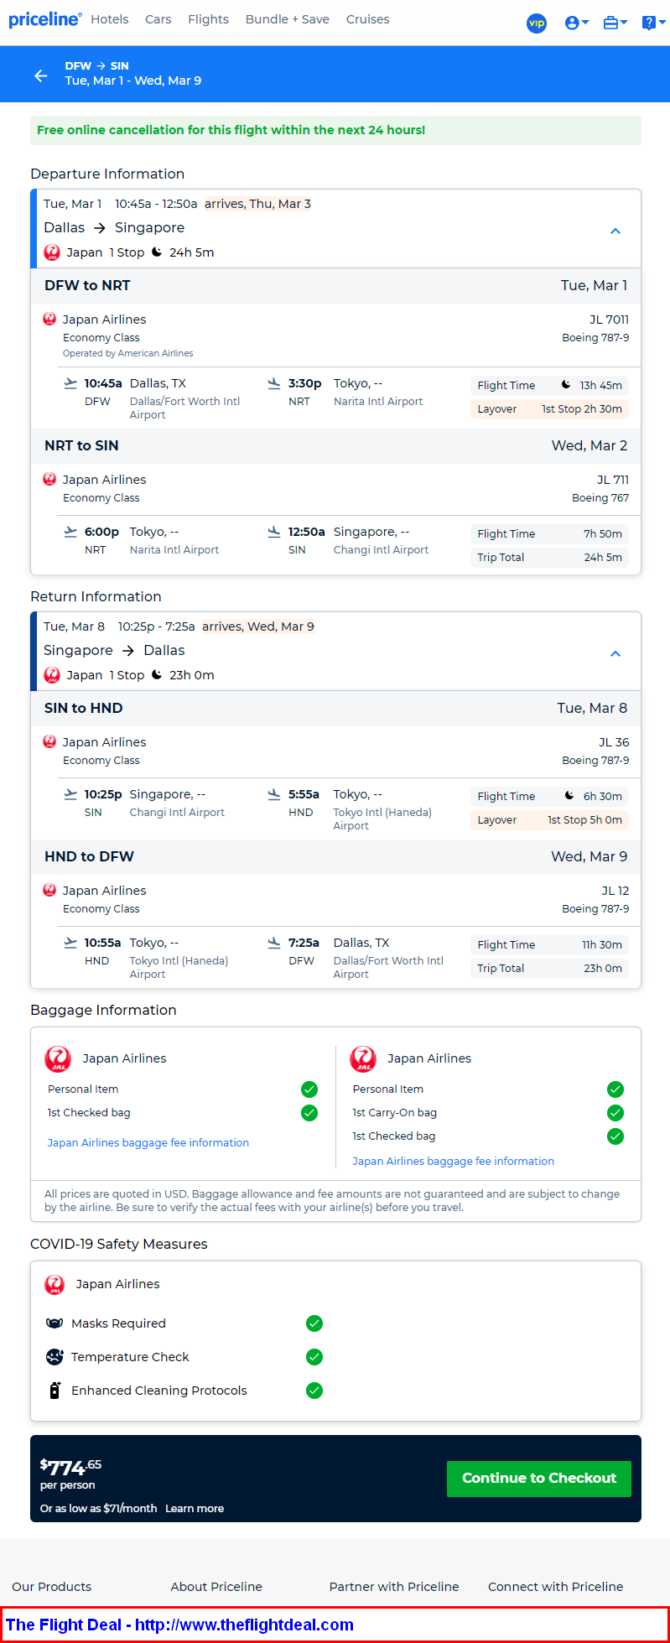This screenshot has height=1643, width=670.
Task: Click the green check for Temperature Check
Action: coord(314,1357)
